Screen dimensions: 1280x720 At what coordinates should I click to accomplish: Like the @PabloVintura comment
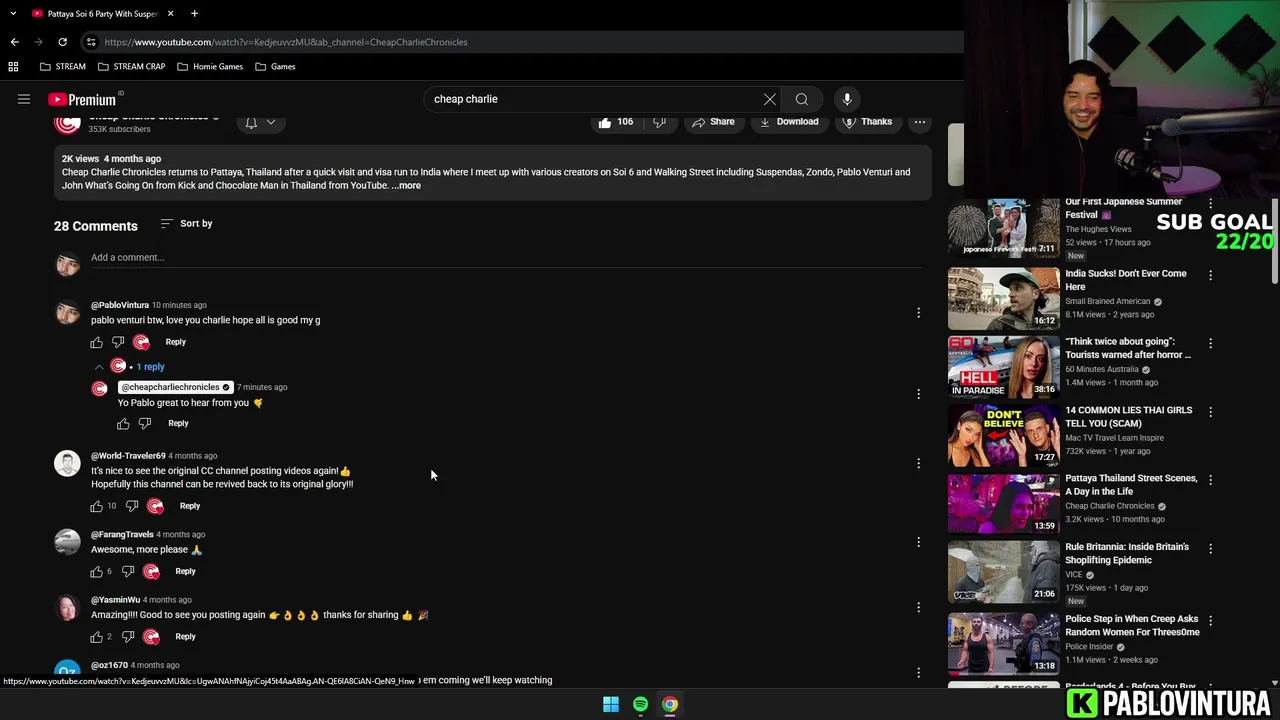coord(97,342)
